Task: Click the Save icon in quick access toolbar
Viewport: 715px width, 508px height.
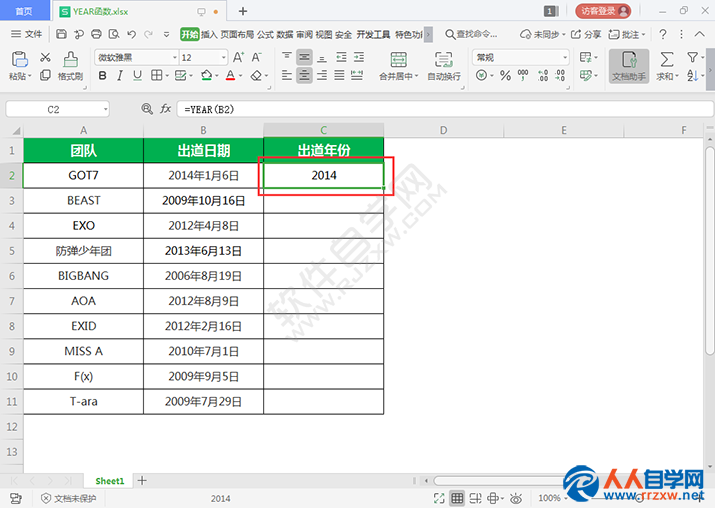Action: (x=62, y=34)
